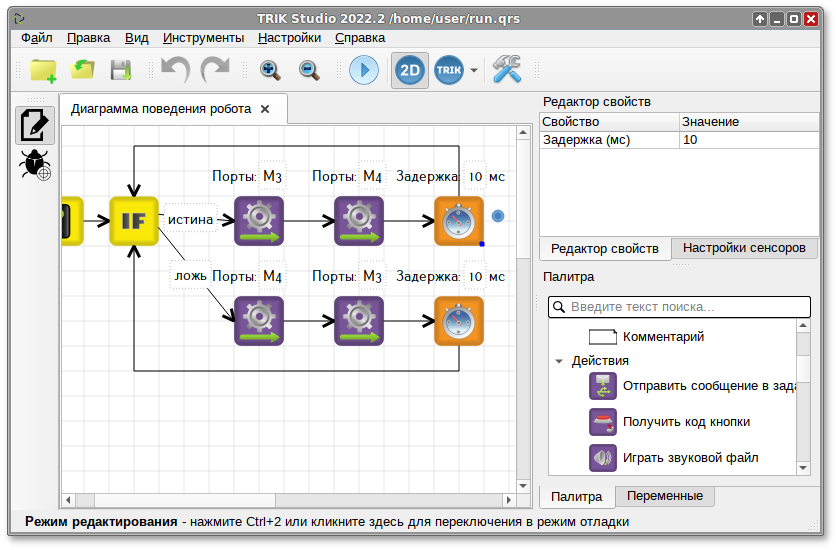Click the zoom out magnifier
The image size is (837, 550).
pyautogui.click(x=309, y=70)
